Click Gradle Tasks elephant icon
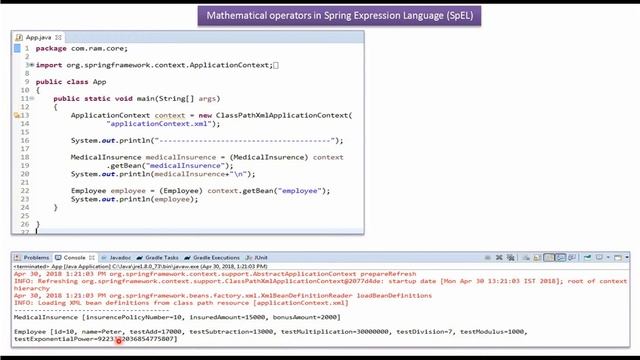640x360 pixels. tap(140, 258)
